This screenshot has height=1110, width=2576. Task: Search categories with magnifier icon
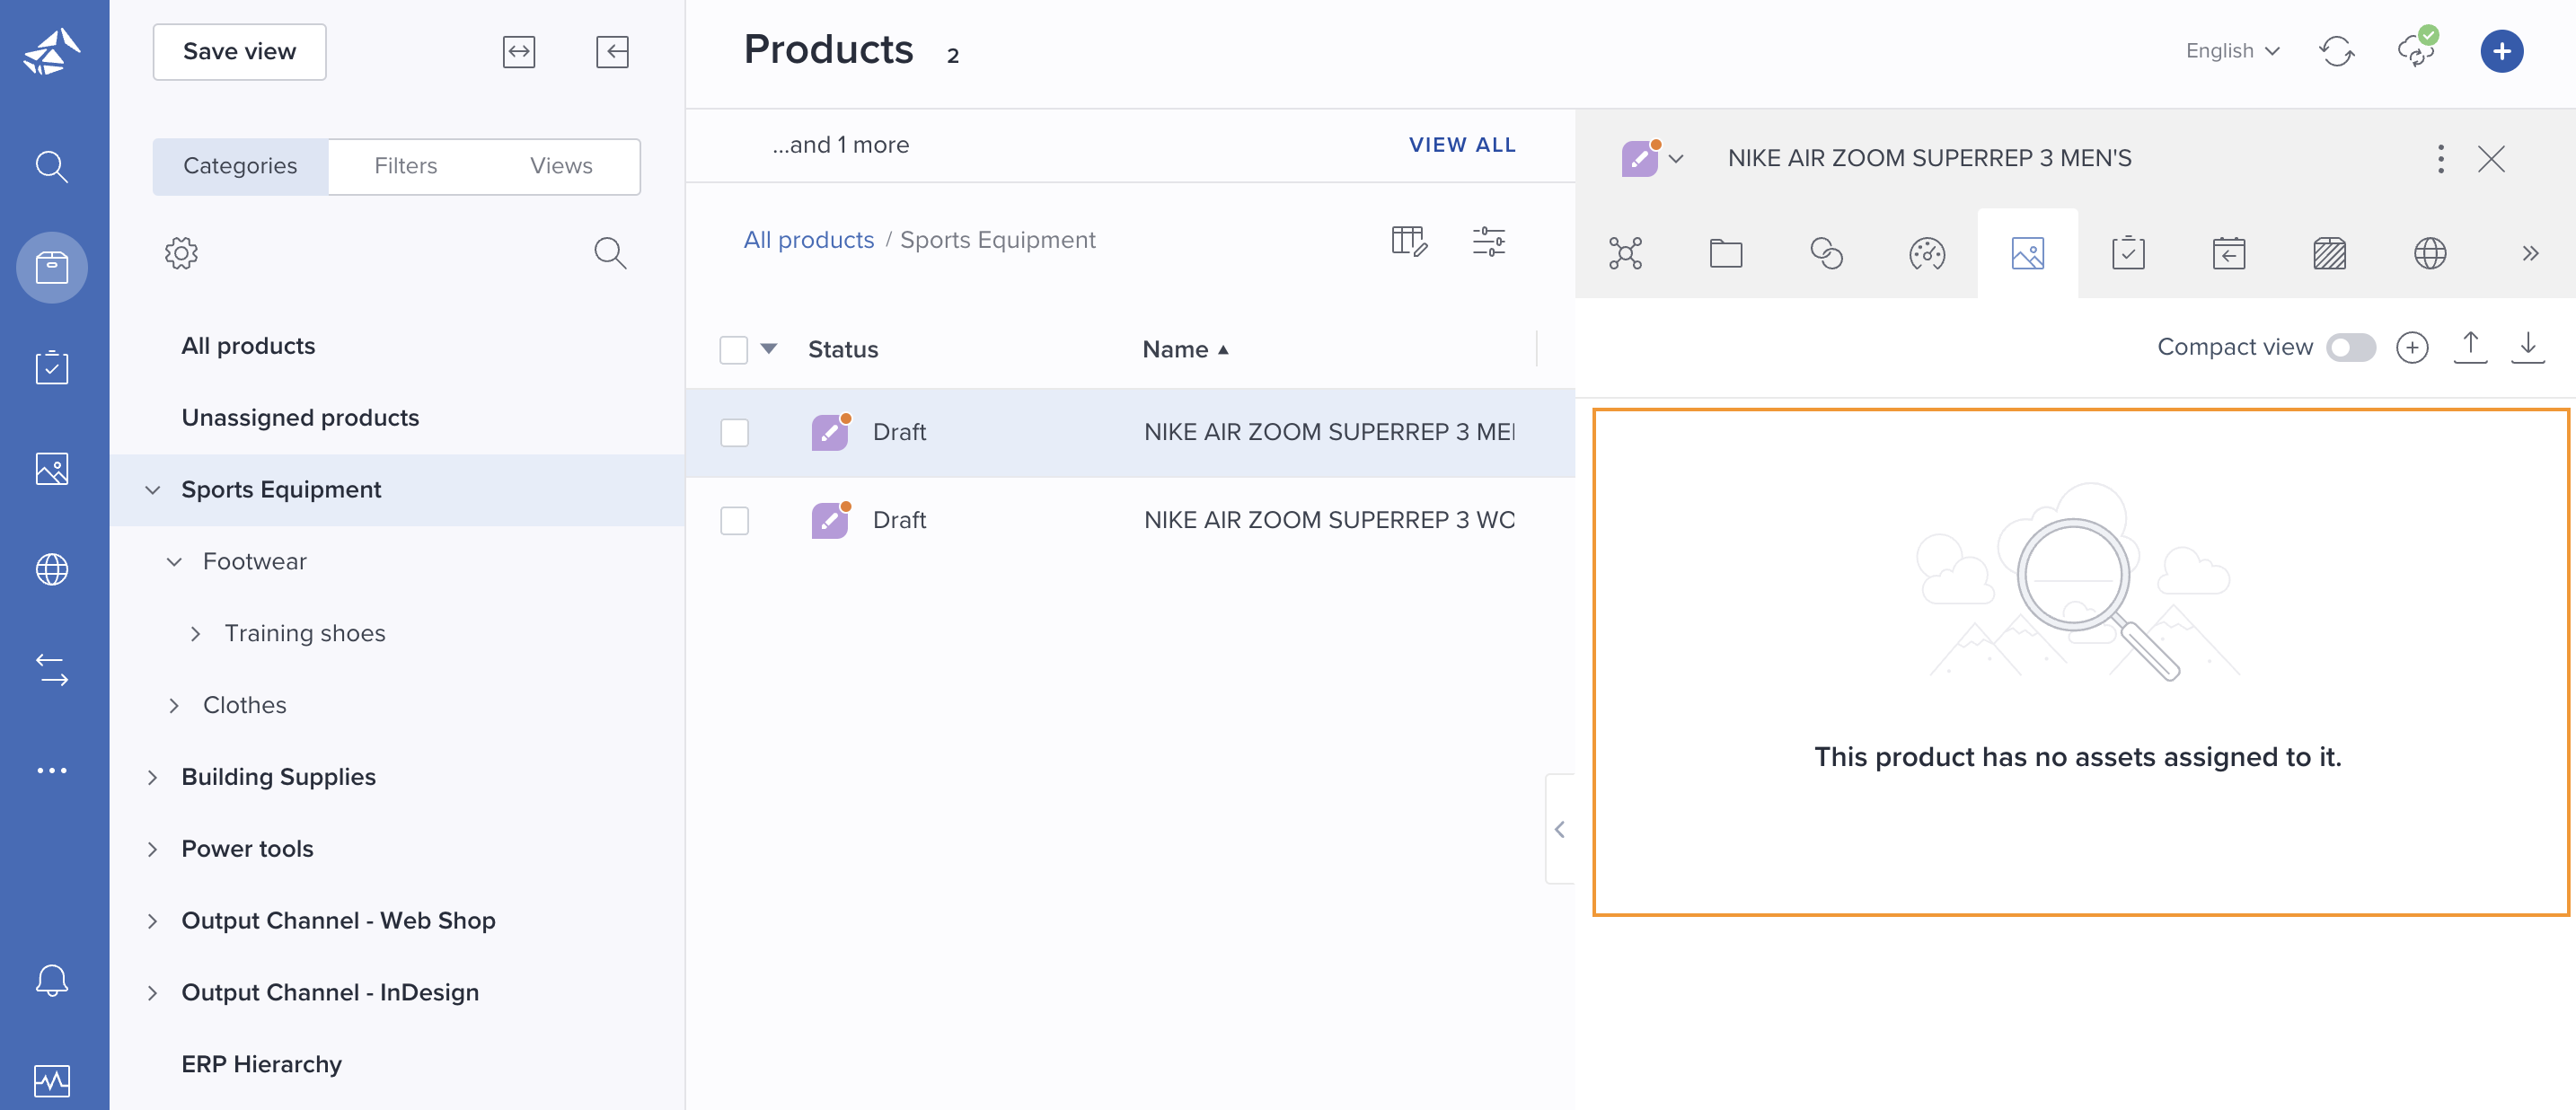click(610, 253)
